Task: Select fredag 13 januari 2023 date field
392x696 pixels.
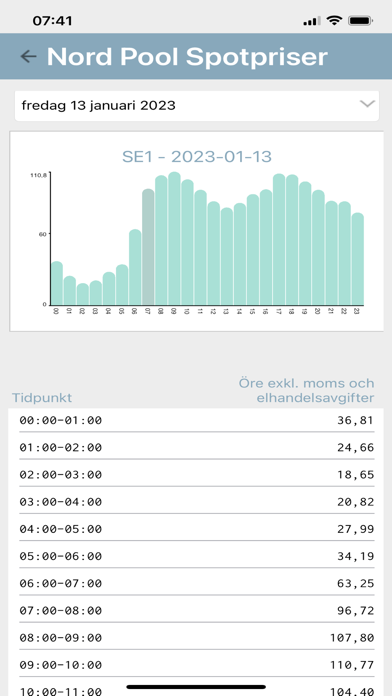Action: 197,106
